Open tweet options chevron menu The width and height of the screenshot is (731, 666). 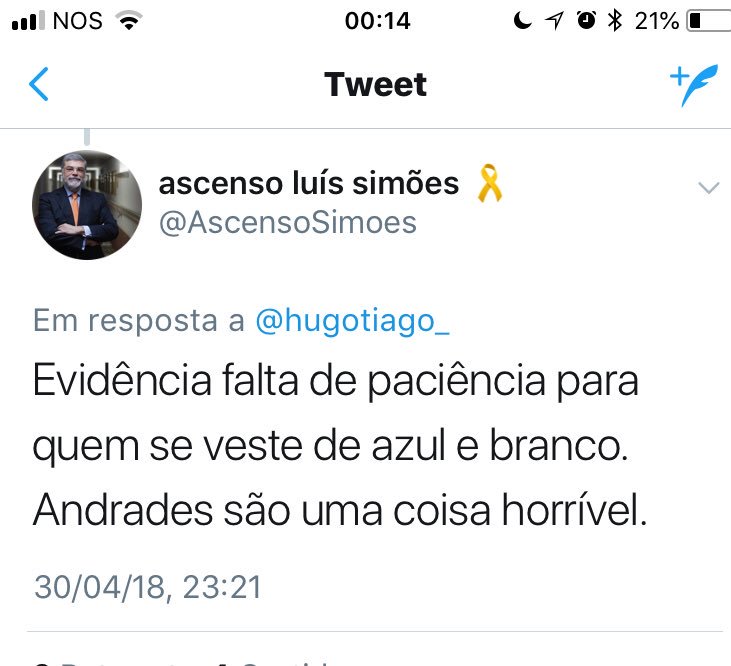tap(709, 188)
